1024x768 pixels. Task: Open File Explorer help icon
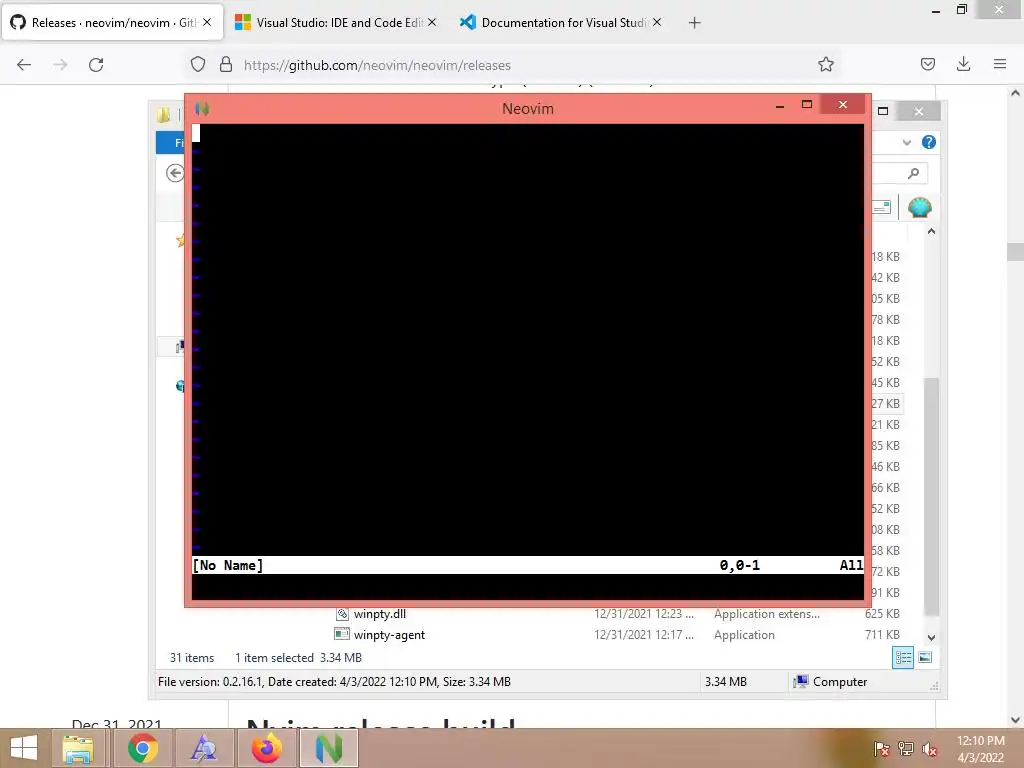[928, 142]
